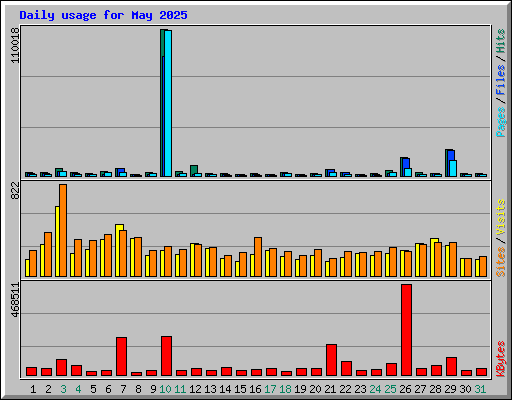512x400 pixels.
Task: Click the orange Sites bar for day 2
Action: (48, 254)
